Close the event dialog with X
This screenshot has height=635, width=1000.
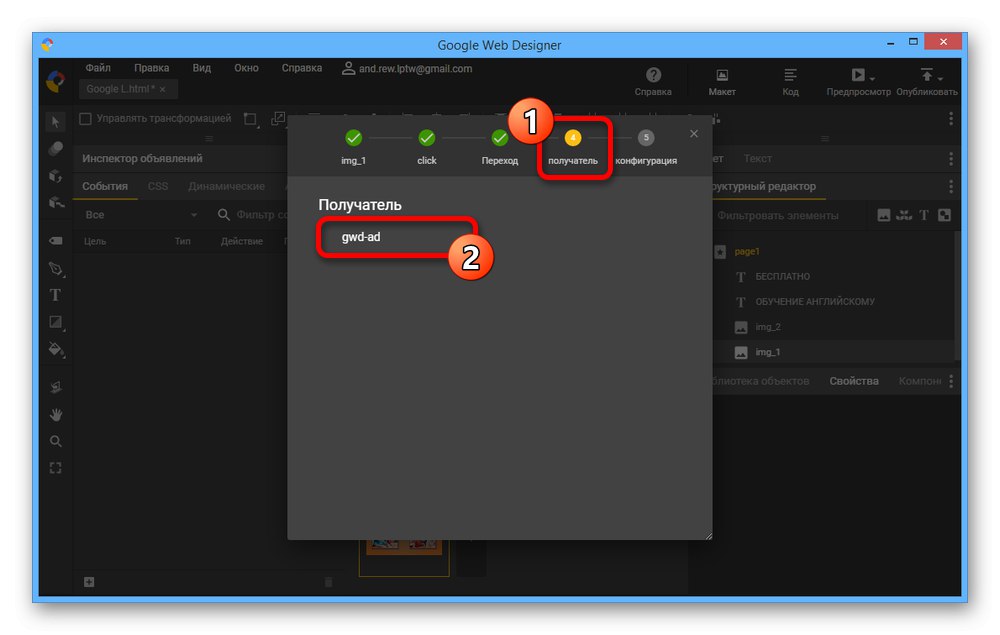(x=694, y=134)
